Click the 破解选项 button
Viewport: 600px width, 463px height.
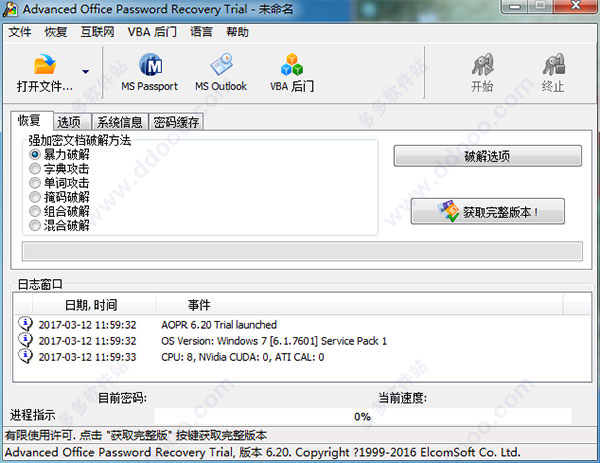click(488, 156)
